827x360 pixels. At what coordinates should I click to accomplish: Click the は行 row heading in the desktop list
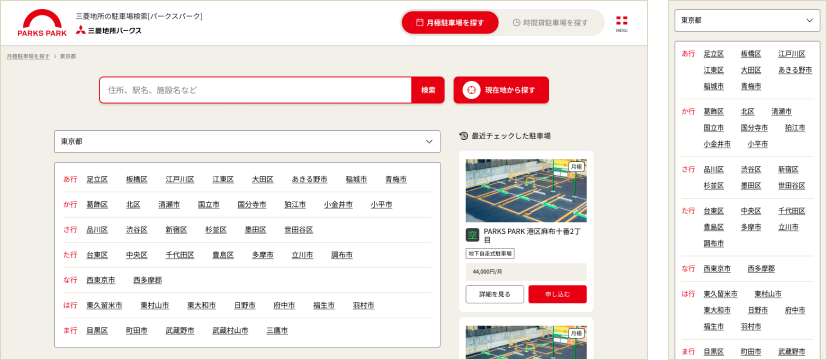(70, 306)
